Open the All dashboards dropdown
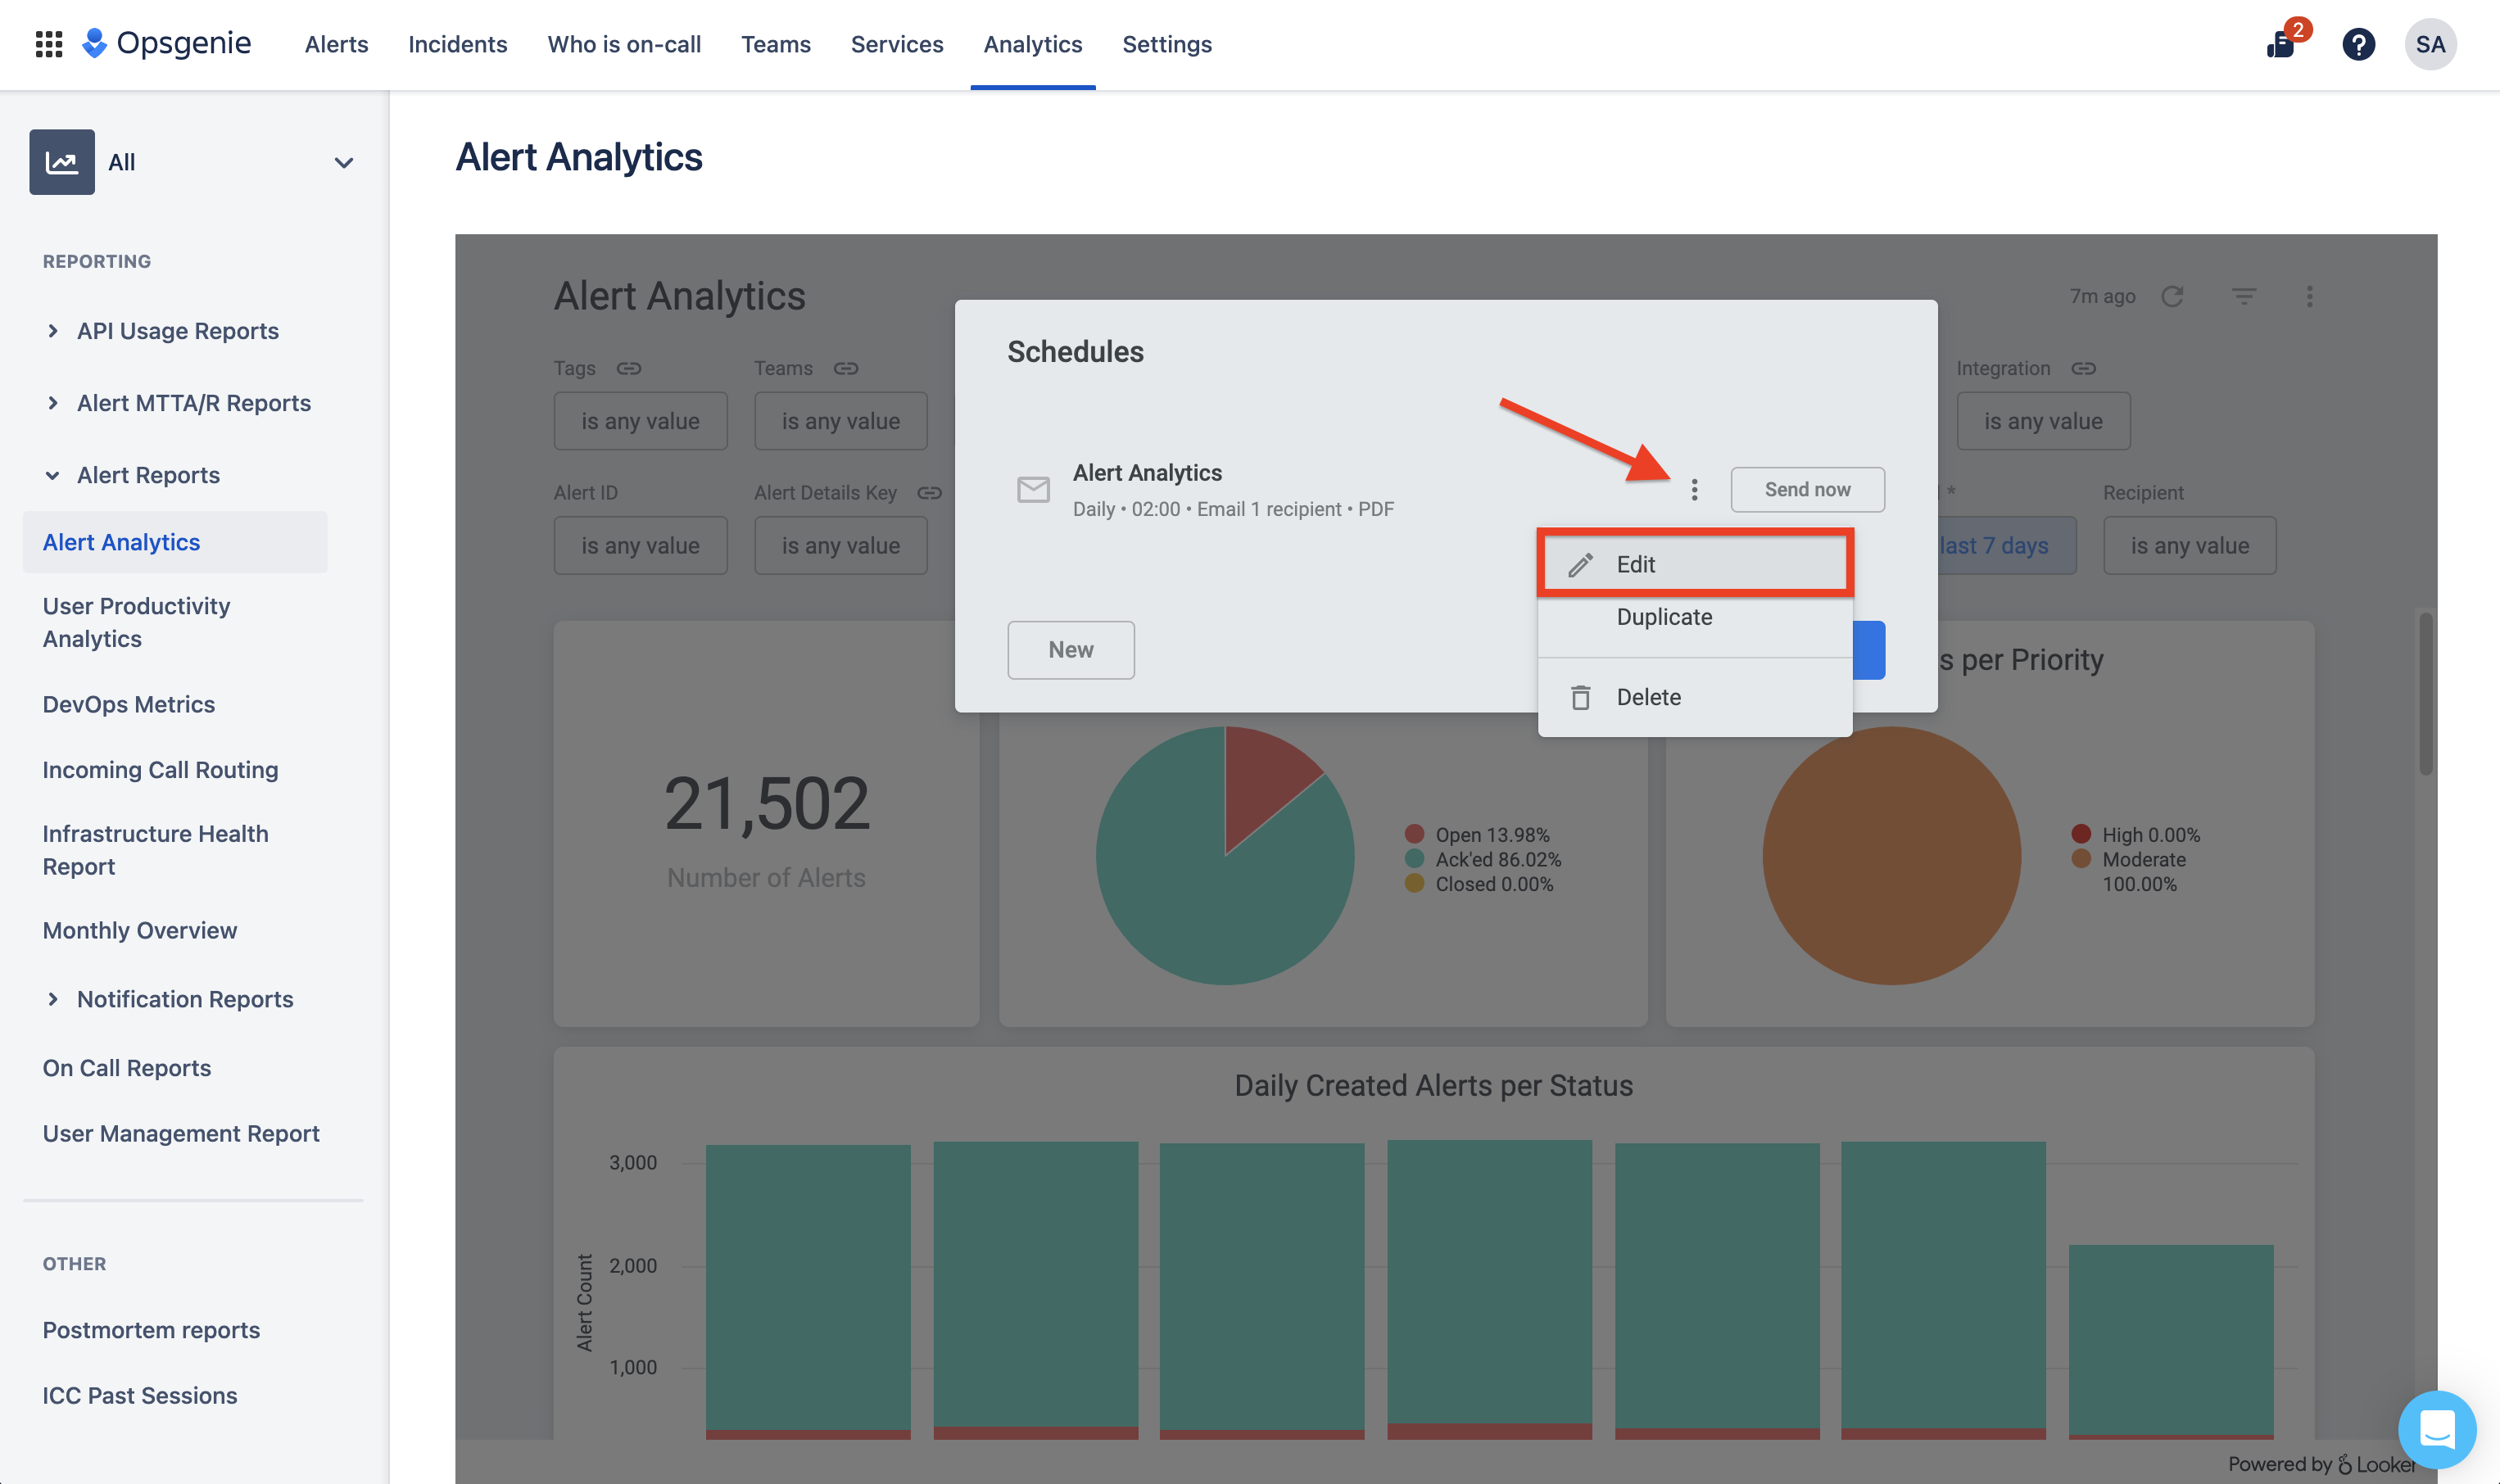 (343, 162)
